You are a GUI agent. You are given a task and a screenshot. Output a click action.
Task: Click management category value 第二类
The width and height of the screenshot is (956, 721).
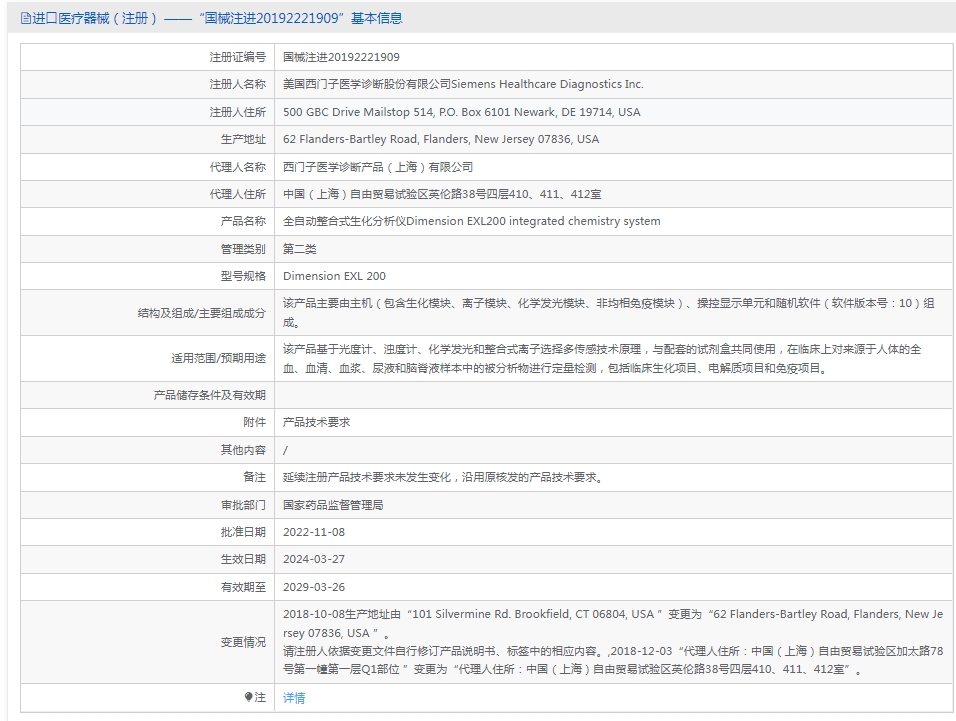pos(299,249)
